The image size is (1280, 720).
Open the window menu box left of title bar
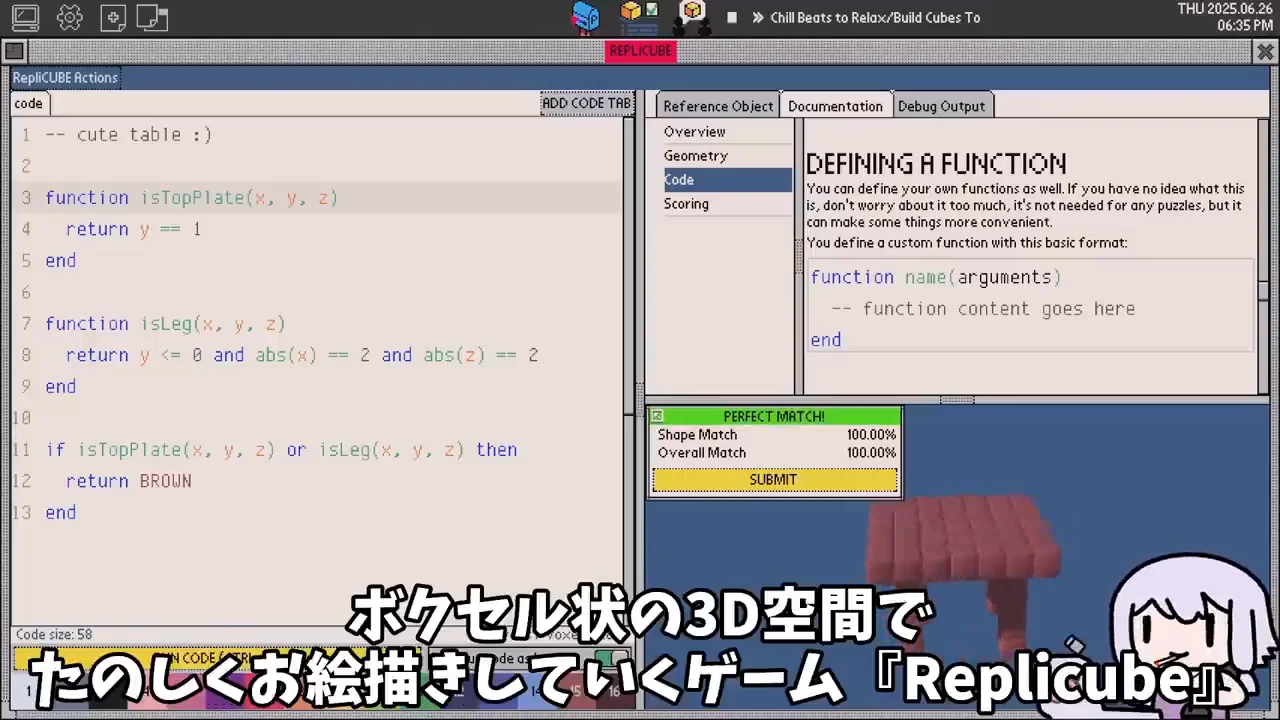tap(14, 51)
